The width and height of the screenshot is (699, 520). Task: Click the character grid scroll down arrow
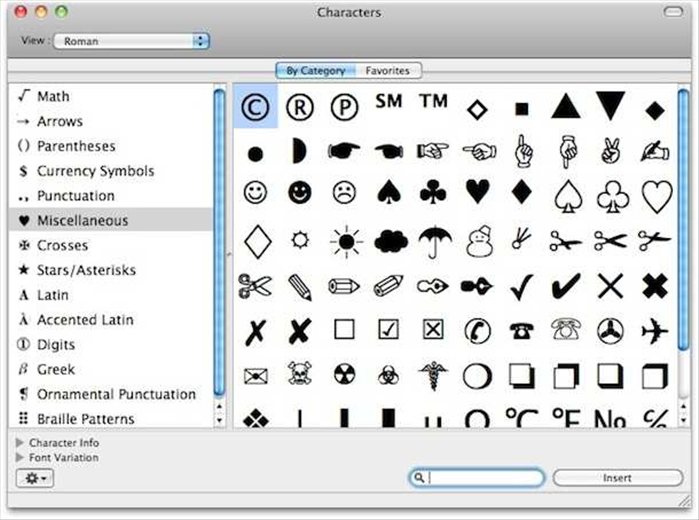pyautogui.click(x=683, y=421)
